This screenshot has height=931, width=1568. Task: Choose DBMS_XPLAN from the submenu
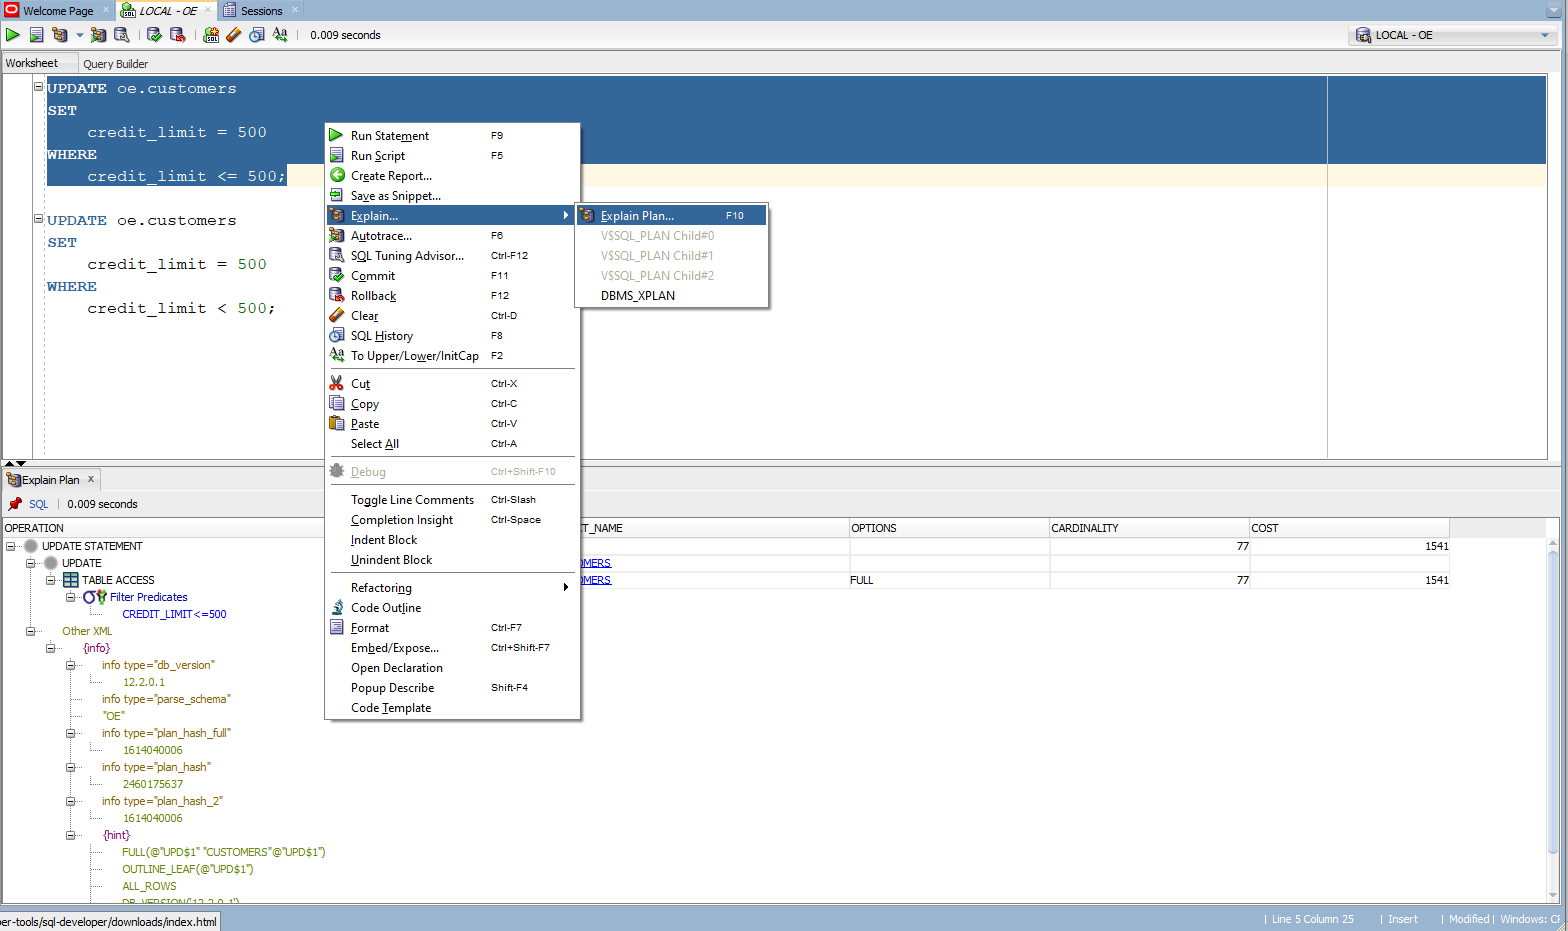[672, 296]
